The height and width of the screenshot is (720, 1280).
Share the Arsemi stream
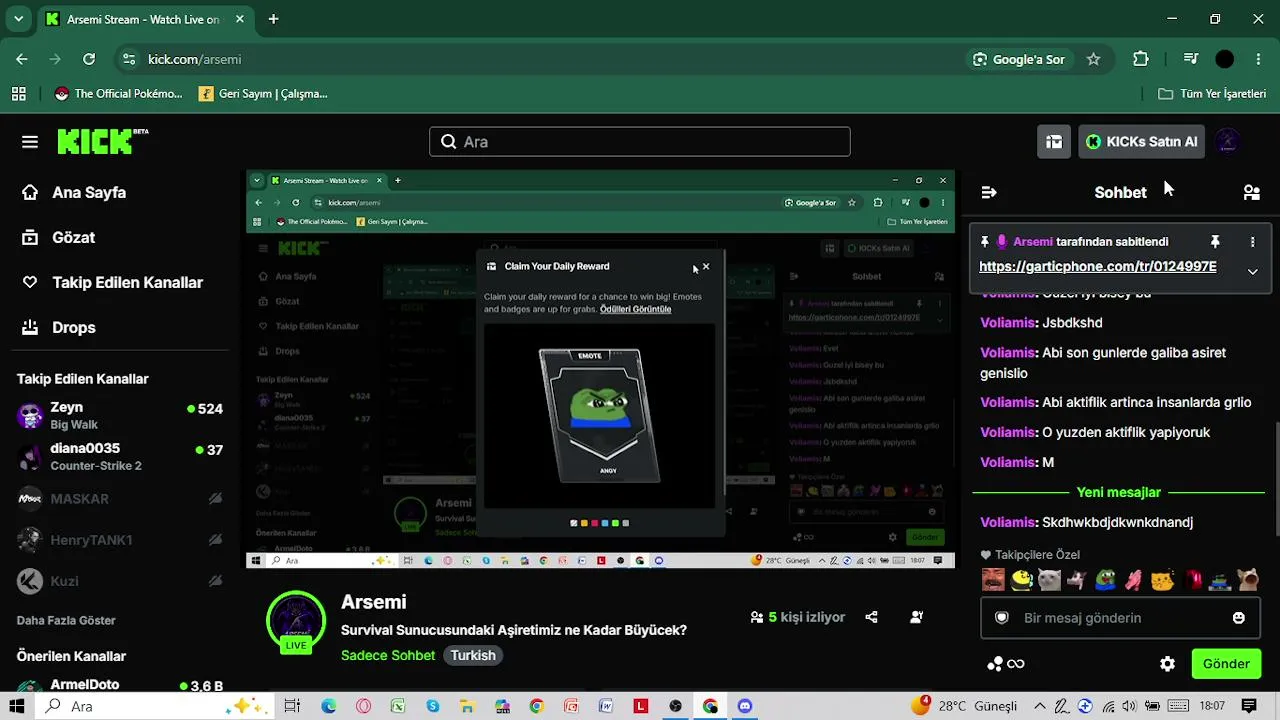click(x=871, y=618)
